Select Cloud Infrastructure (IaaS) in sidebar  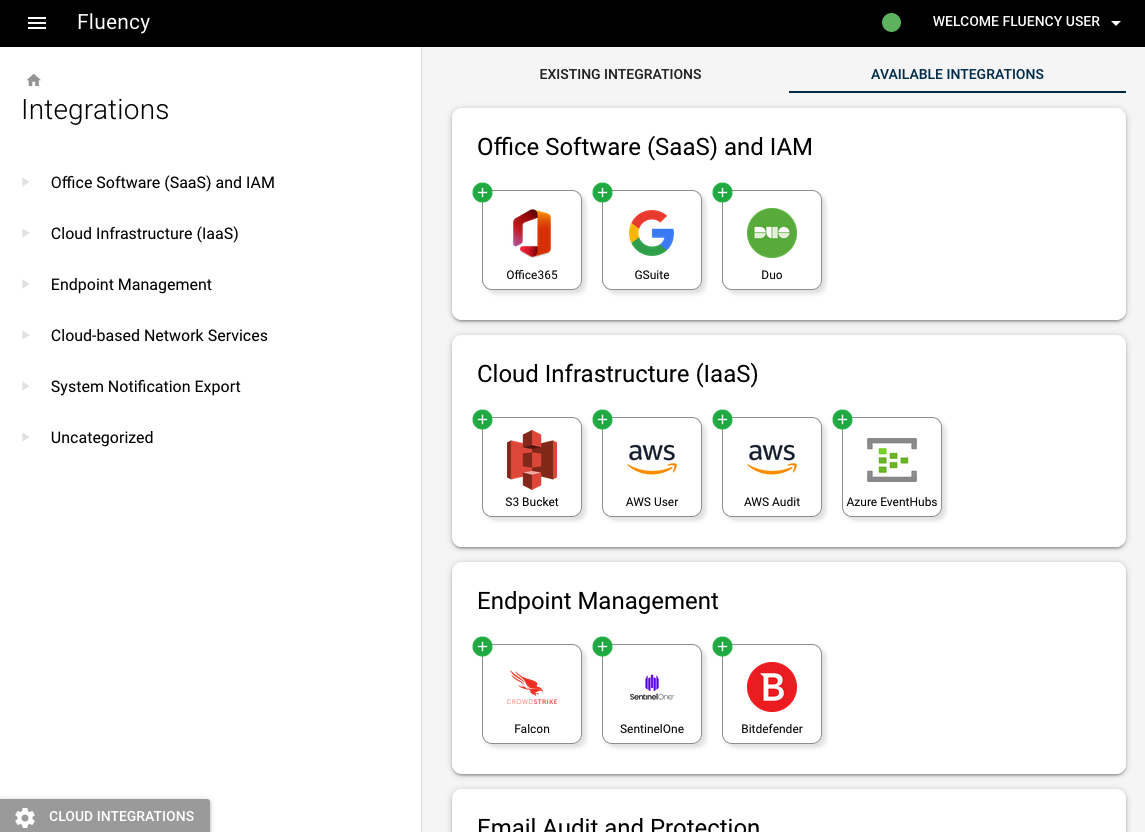(x=145, y=234)
